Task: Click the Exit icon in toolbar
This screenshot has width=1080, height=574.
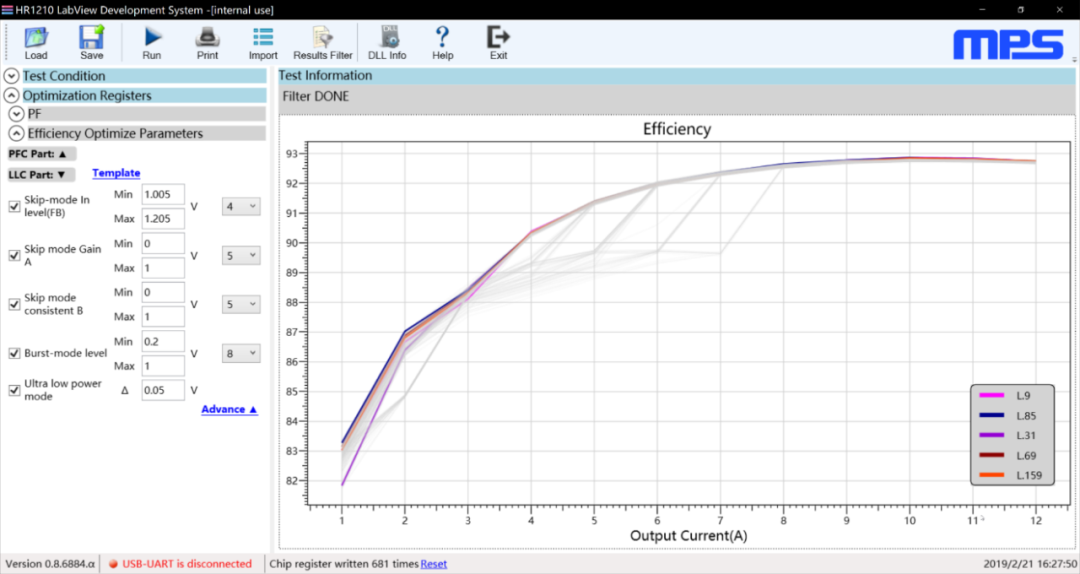Action: pyautogui.click(x=498, y=38)
